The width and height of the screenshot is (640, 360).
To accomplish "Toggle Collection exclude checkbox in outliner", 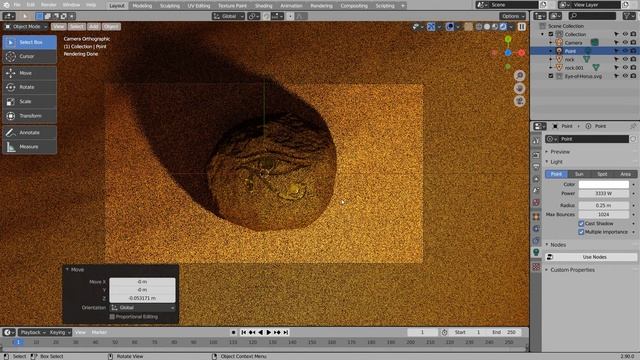I will [x=551, y=34].
